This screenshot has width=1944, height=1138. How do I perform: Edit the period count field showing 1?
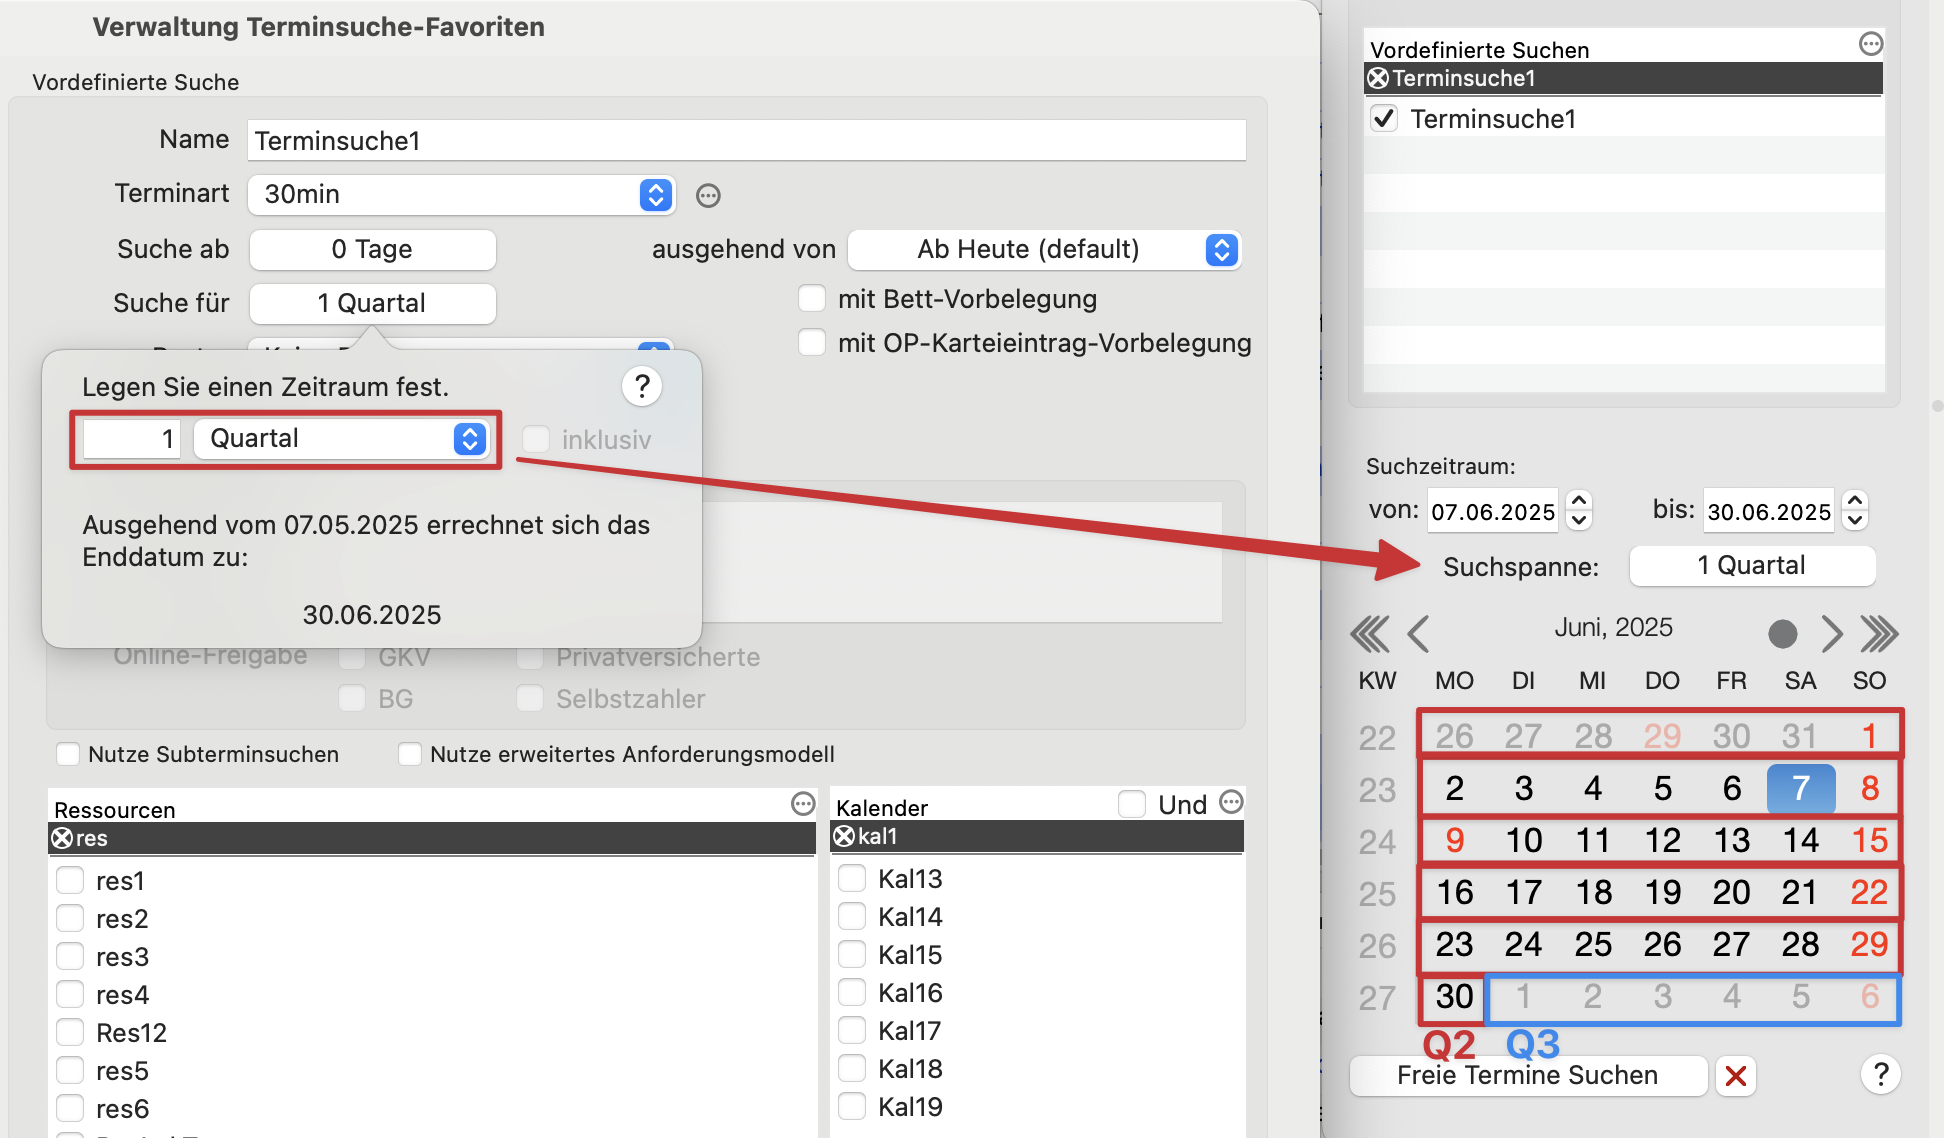(x=131, y=439)
